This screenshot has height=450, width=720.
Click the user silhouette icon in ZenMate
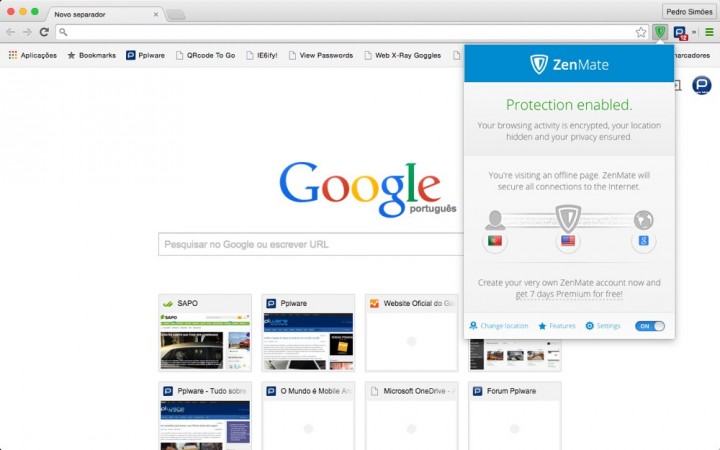pos(495,220)
